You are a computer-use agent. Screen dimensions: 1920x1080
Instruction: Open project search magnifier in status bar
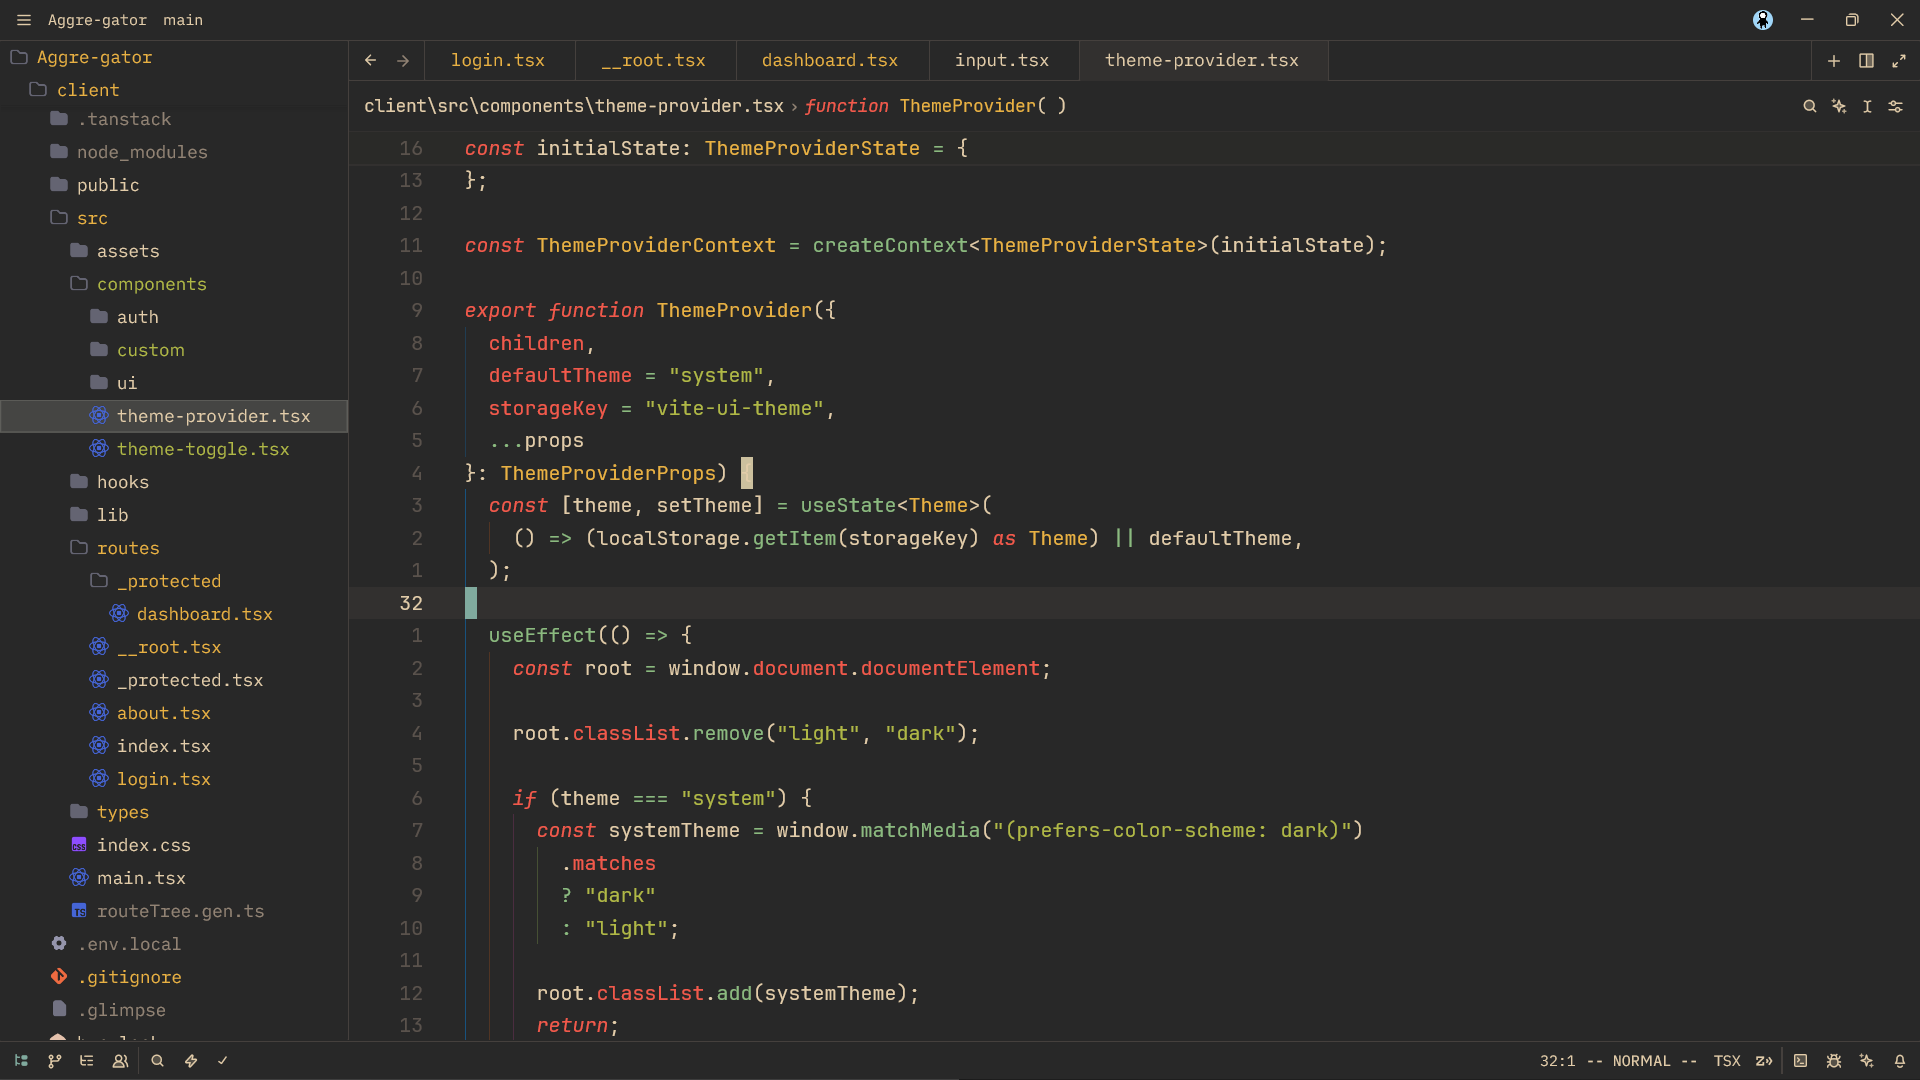[157, 1061]
